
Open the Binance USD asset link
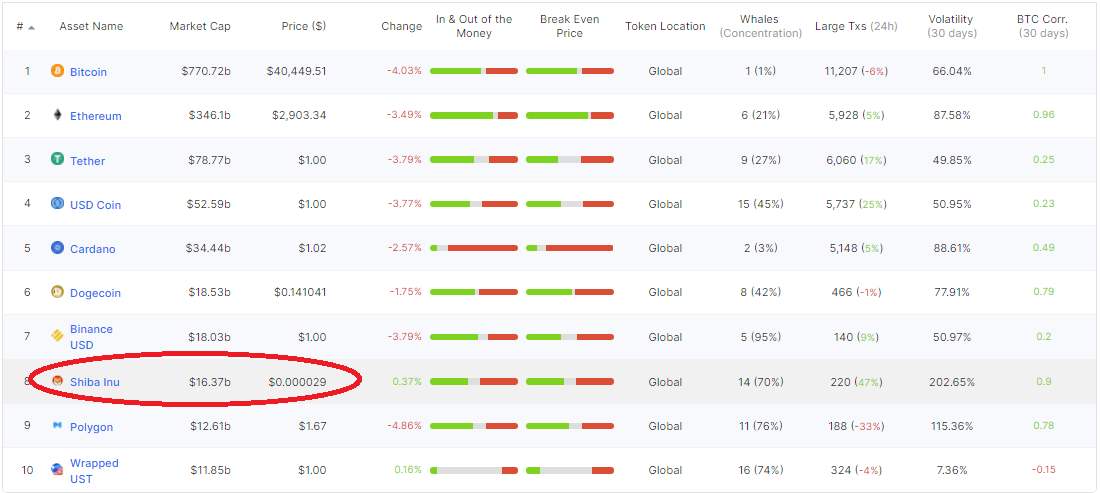click(91, 337)
